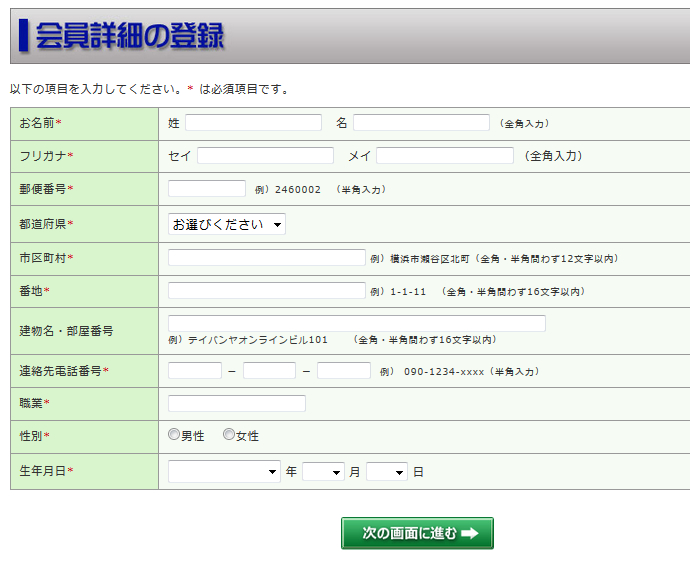Expand the birth day dropdown
690x562 pixels.
point(387,472)
